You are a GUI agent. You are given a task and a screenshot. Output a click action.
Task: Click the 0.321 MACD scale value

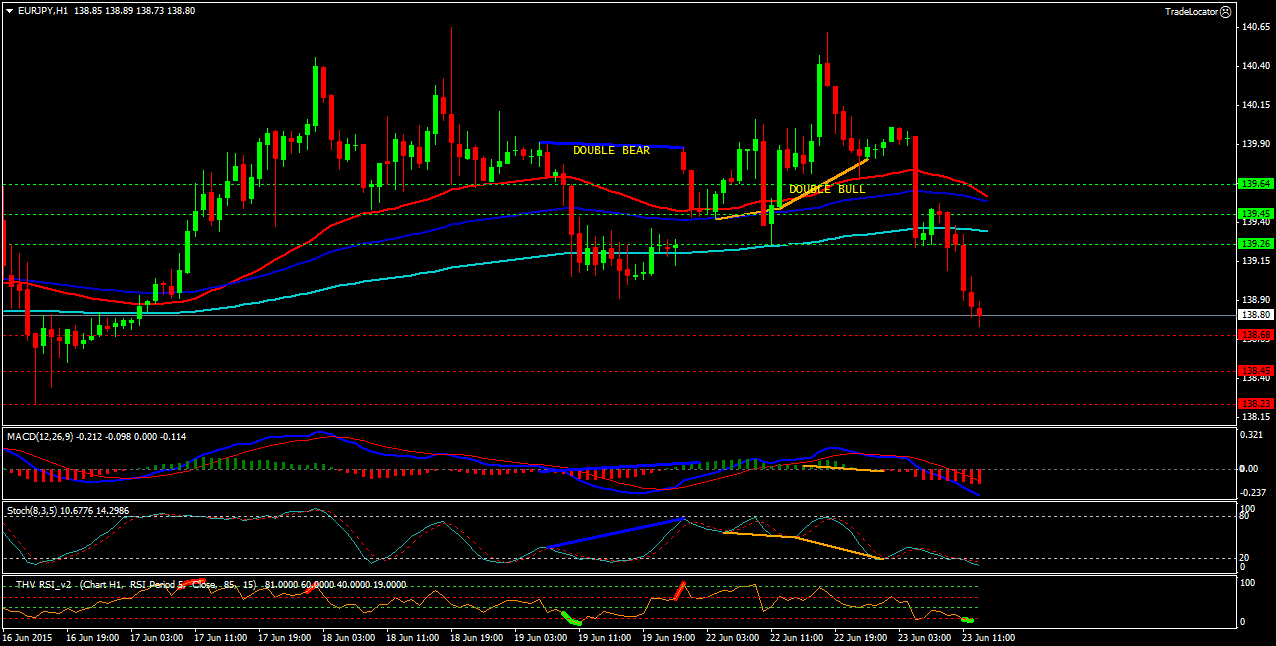point(1252,435)
